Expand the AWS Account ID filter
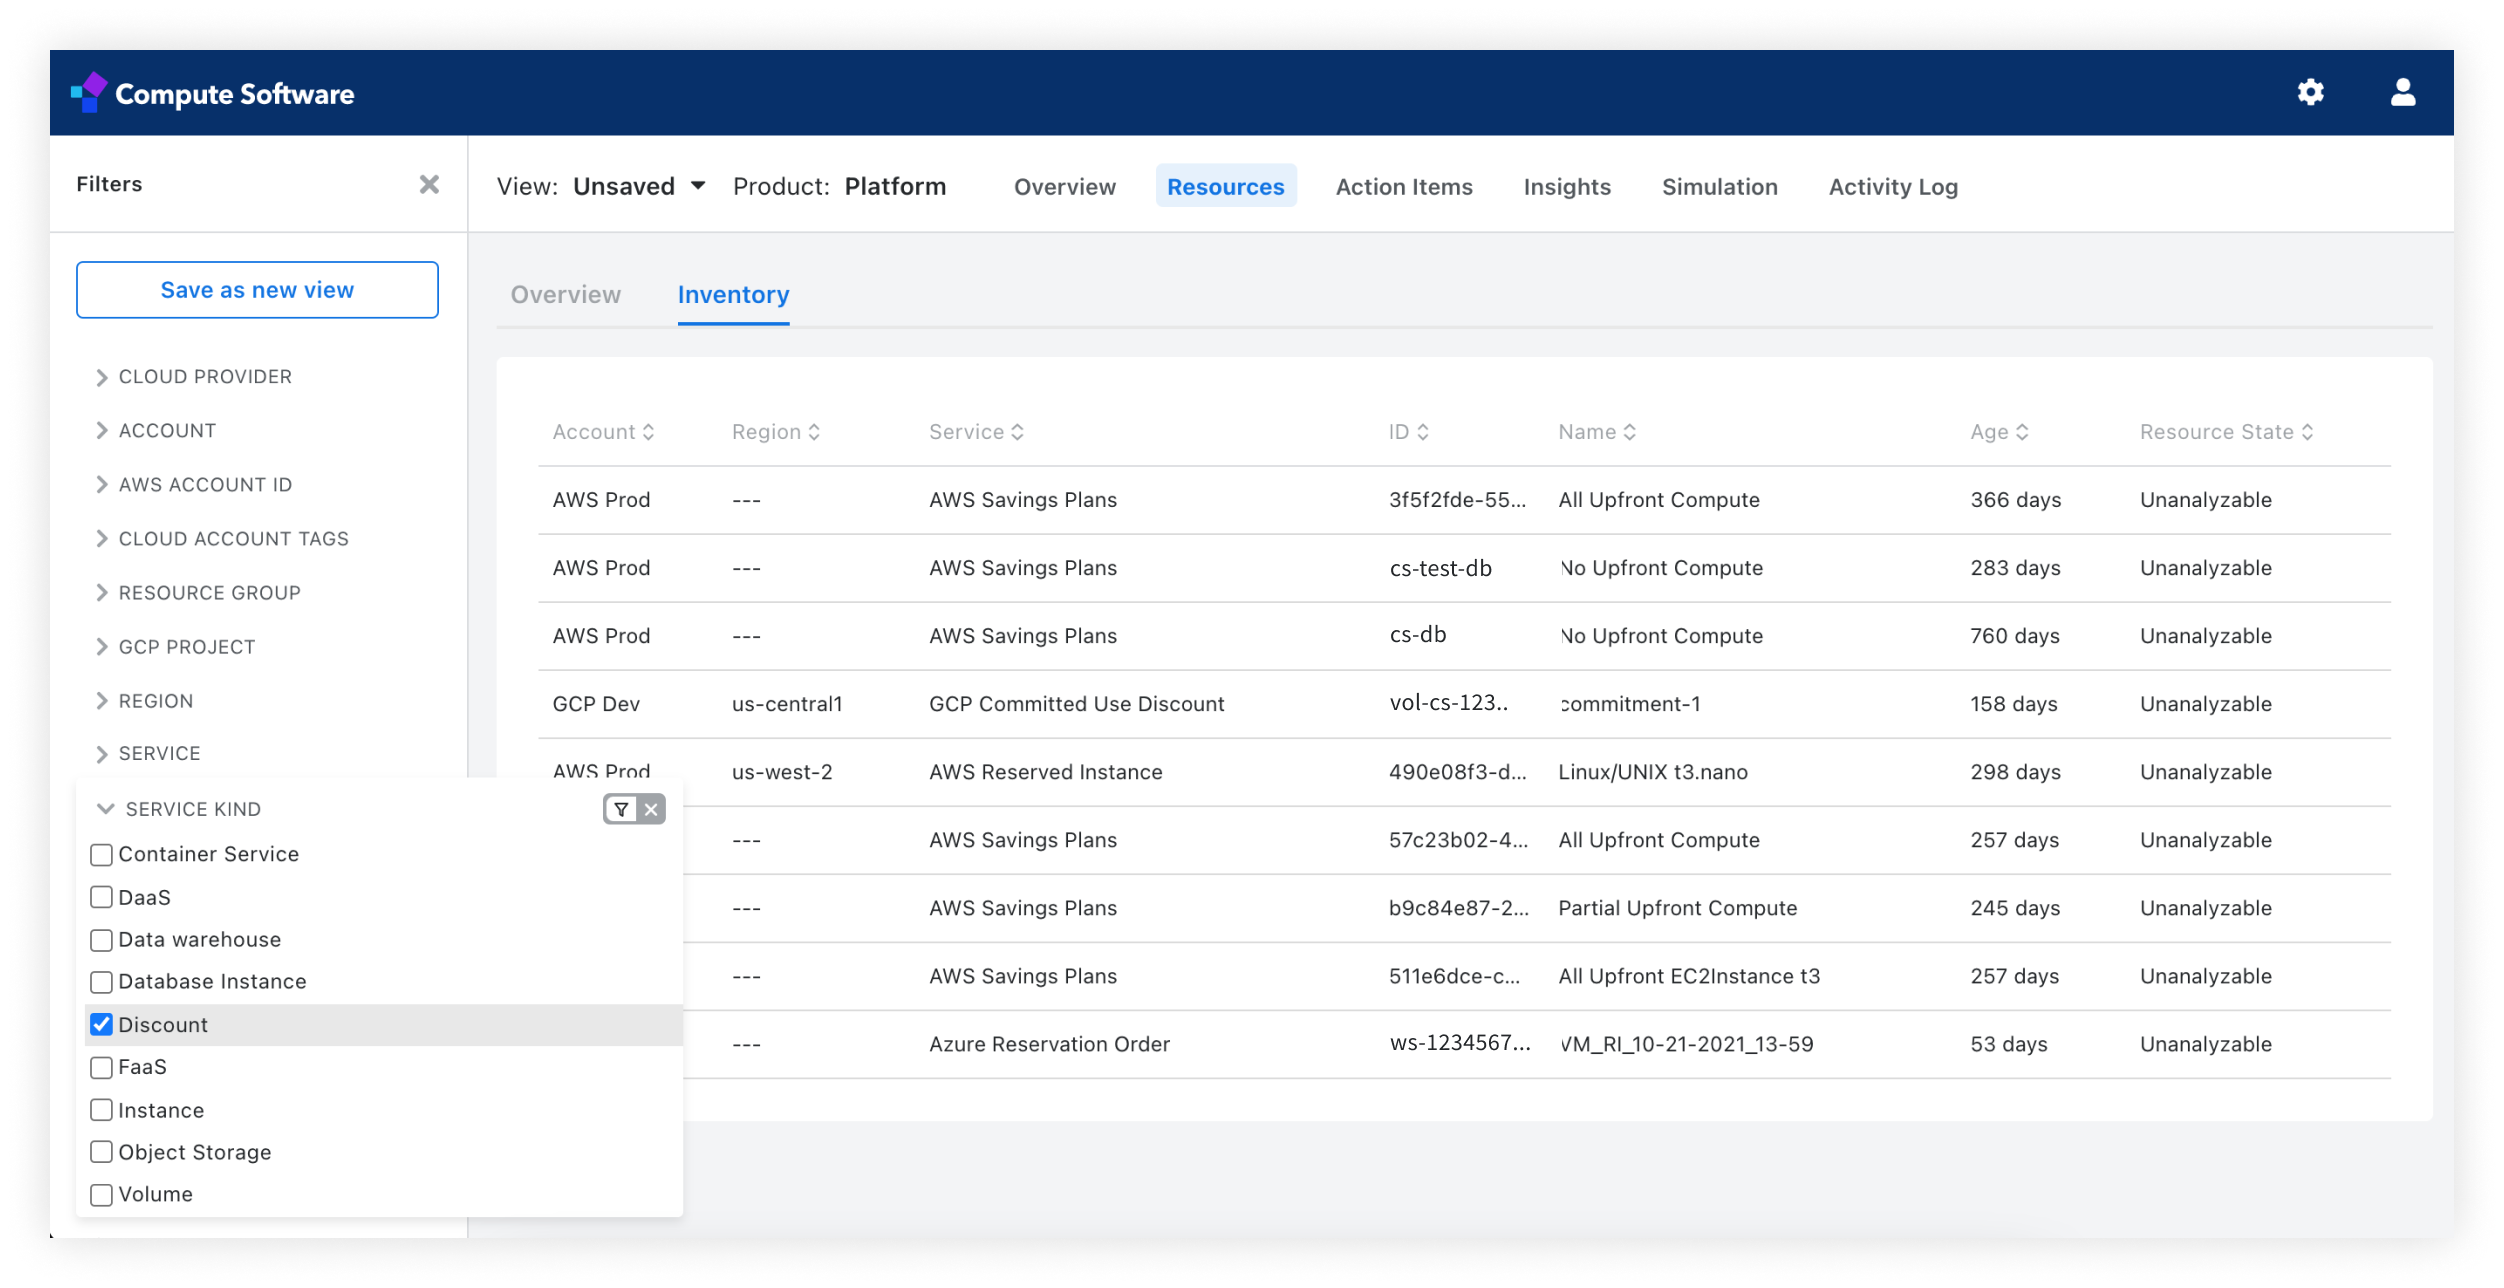This screenshot has width=2504, height=1288. click(194, 485)
